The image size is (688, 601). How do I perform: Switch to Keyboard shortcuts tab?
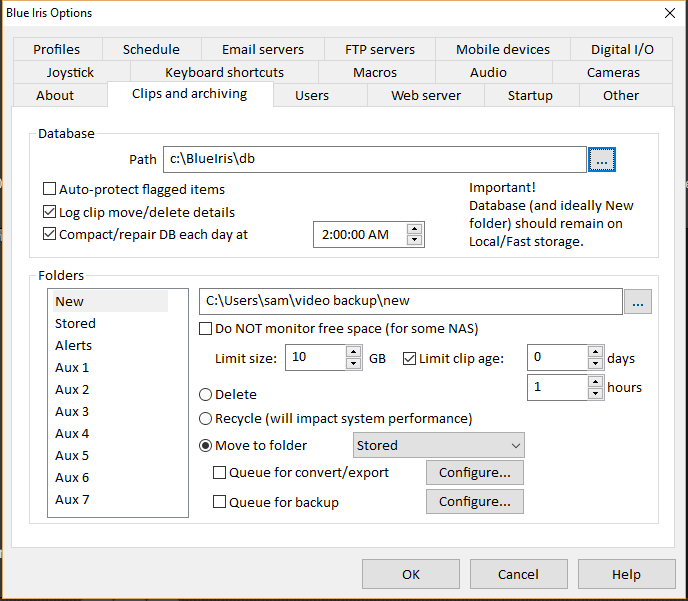[224, 72]
